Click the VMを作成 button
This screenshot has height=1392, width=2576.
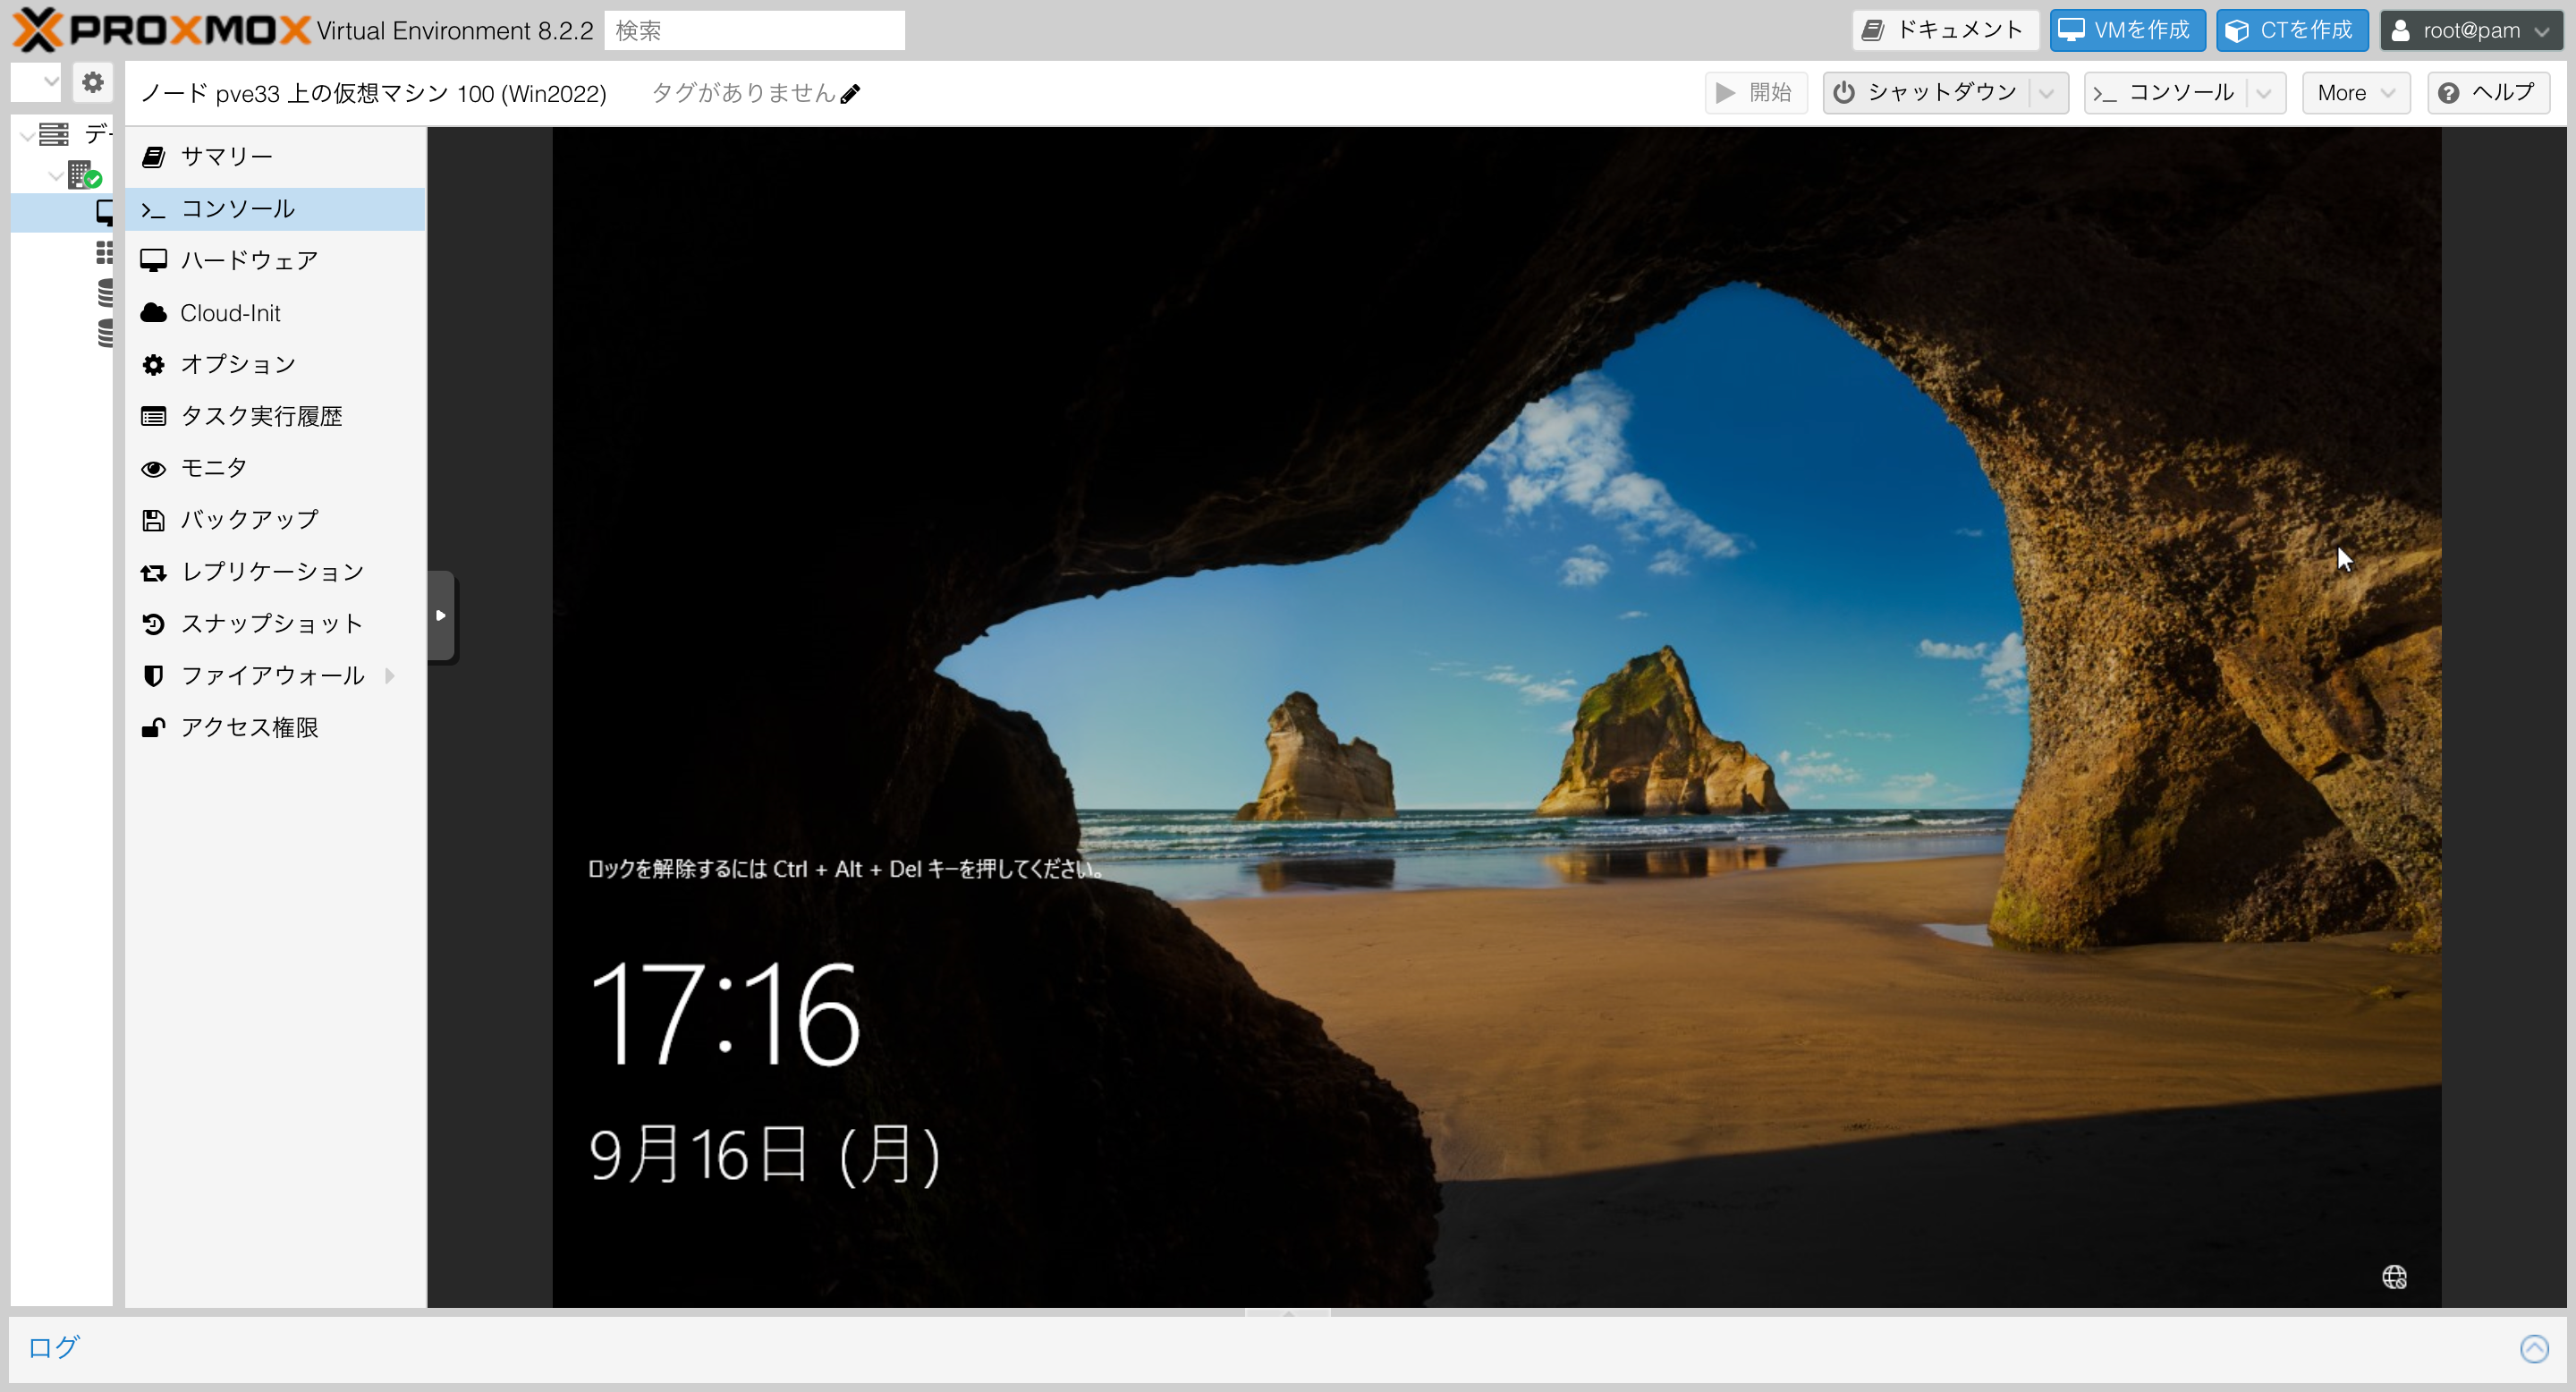[2126, 30]
